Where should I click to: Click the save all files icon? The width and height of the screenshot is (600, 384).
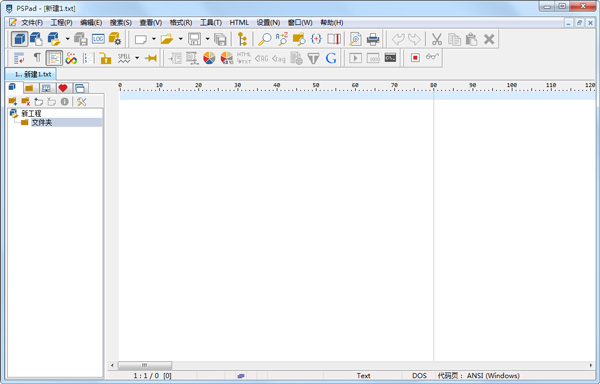[x=220, y=39]
